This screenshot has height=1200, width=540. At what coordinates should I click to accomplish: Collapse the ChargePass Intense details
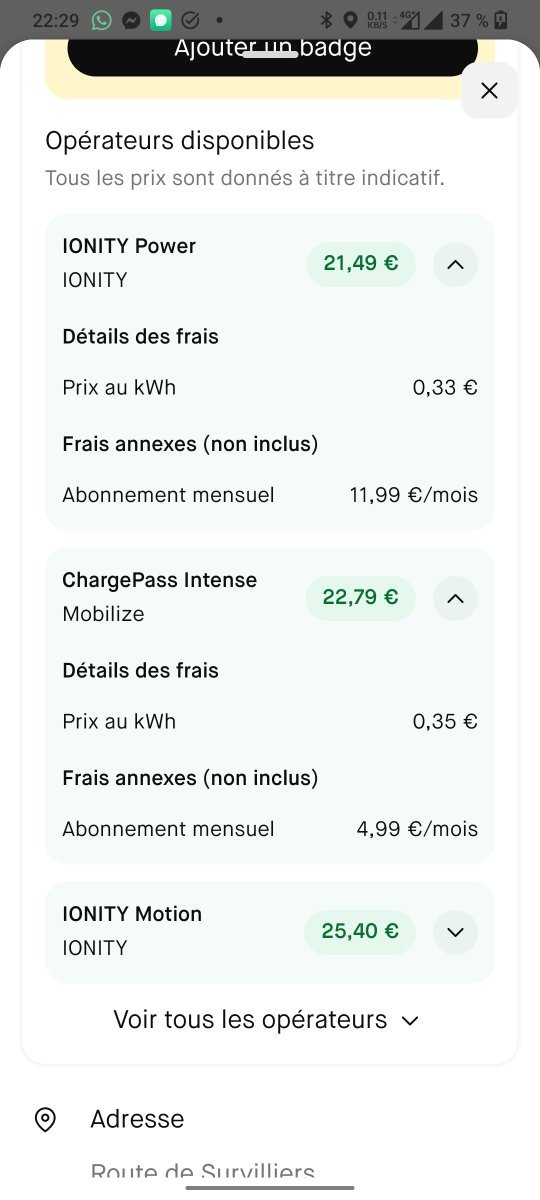[x=455, y=599]
